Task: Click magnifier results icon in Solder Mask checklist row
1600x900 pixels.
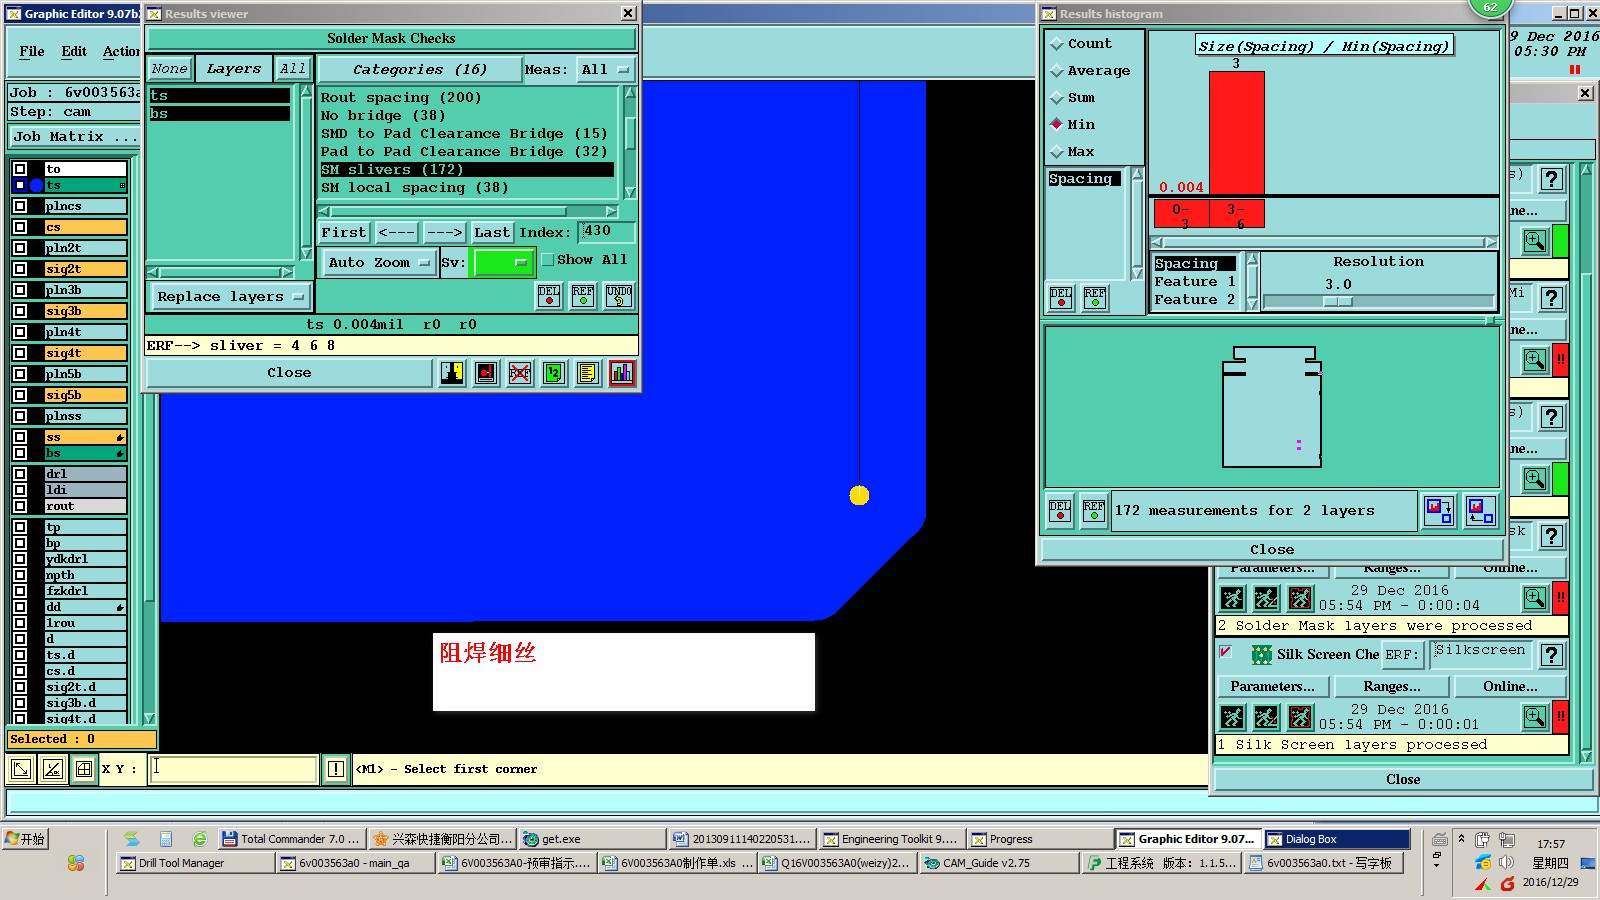Action: [1535, 599]
